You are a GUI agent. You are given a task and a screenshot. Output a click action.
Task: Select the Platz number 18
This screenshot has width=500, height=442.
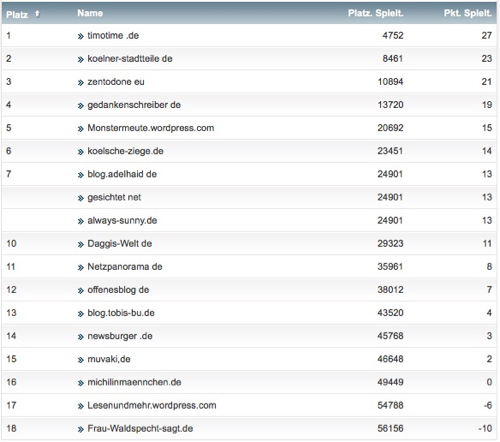(x=11, y=428)
